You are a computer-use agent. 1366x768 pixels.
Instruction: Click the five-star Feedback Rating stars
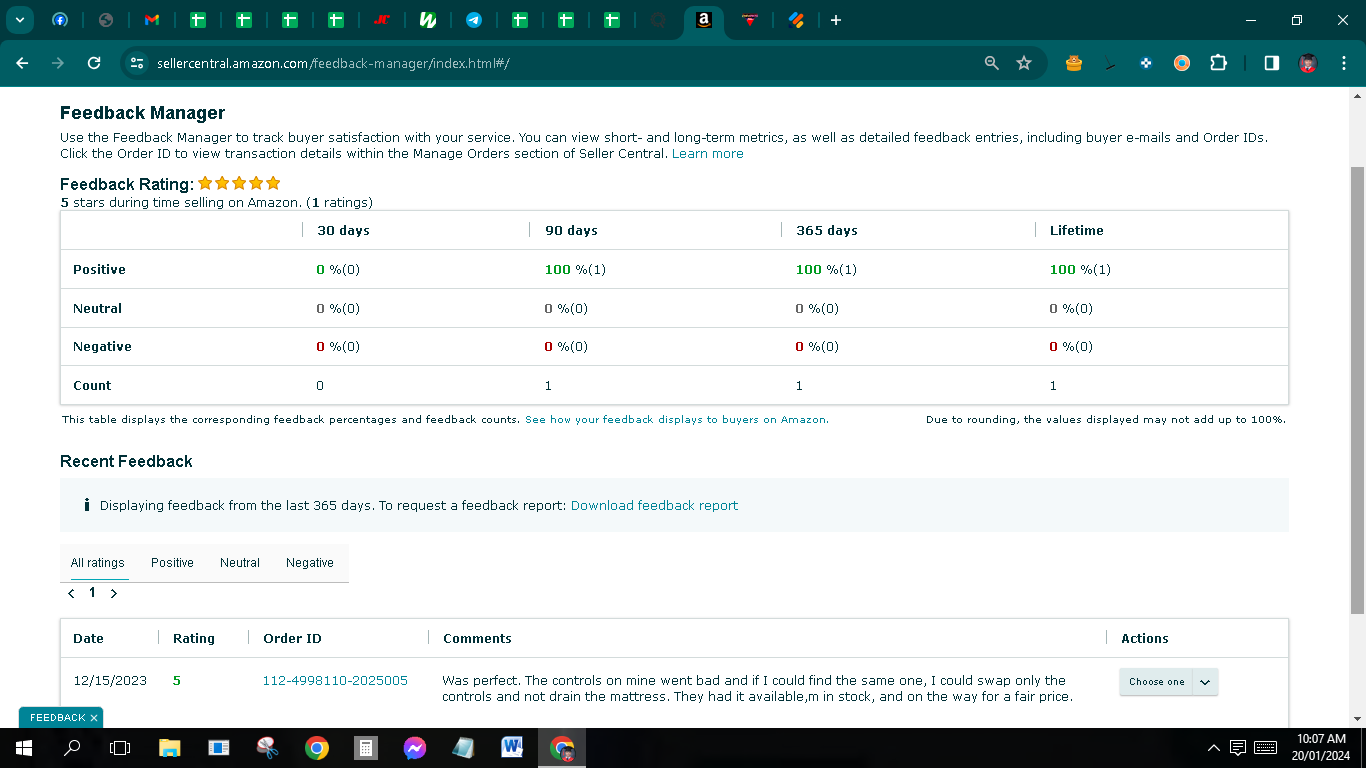pyautogui.click(x=239, y=184)
